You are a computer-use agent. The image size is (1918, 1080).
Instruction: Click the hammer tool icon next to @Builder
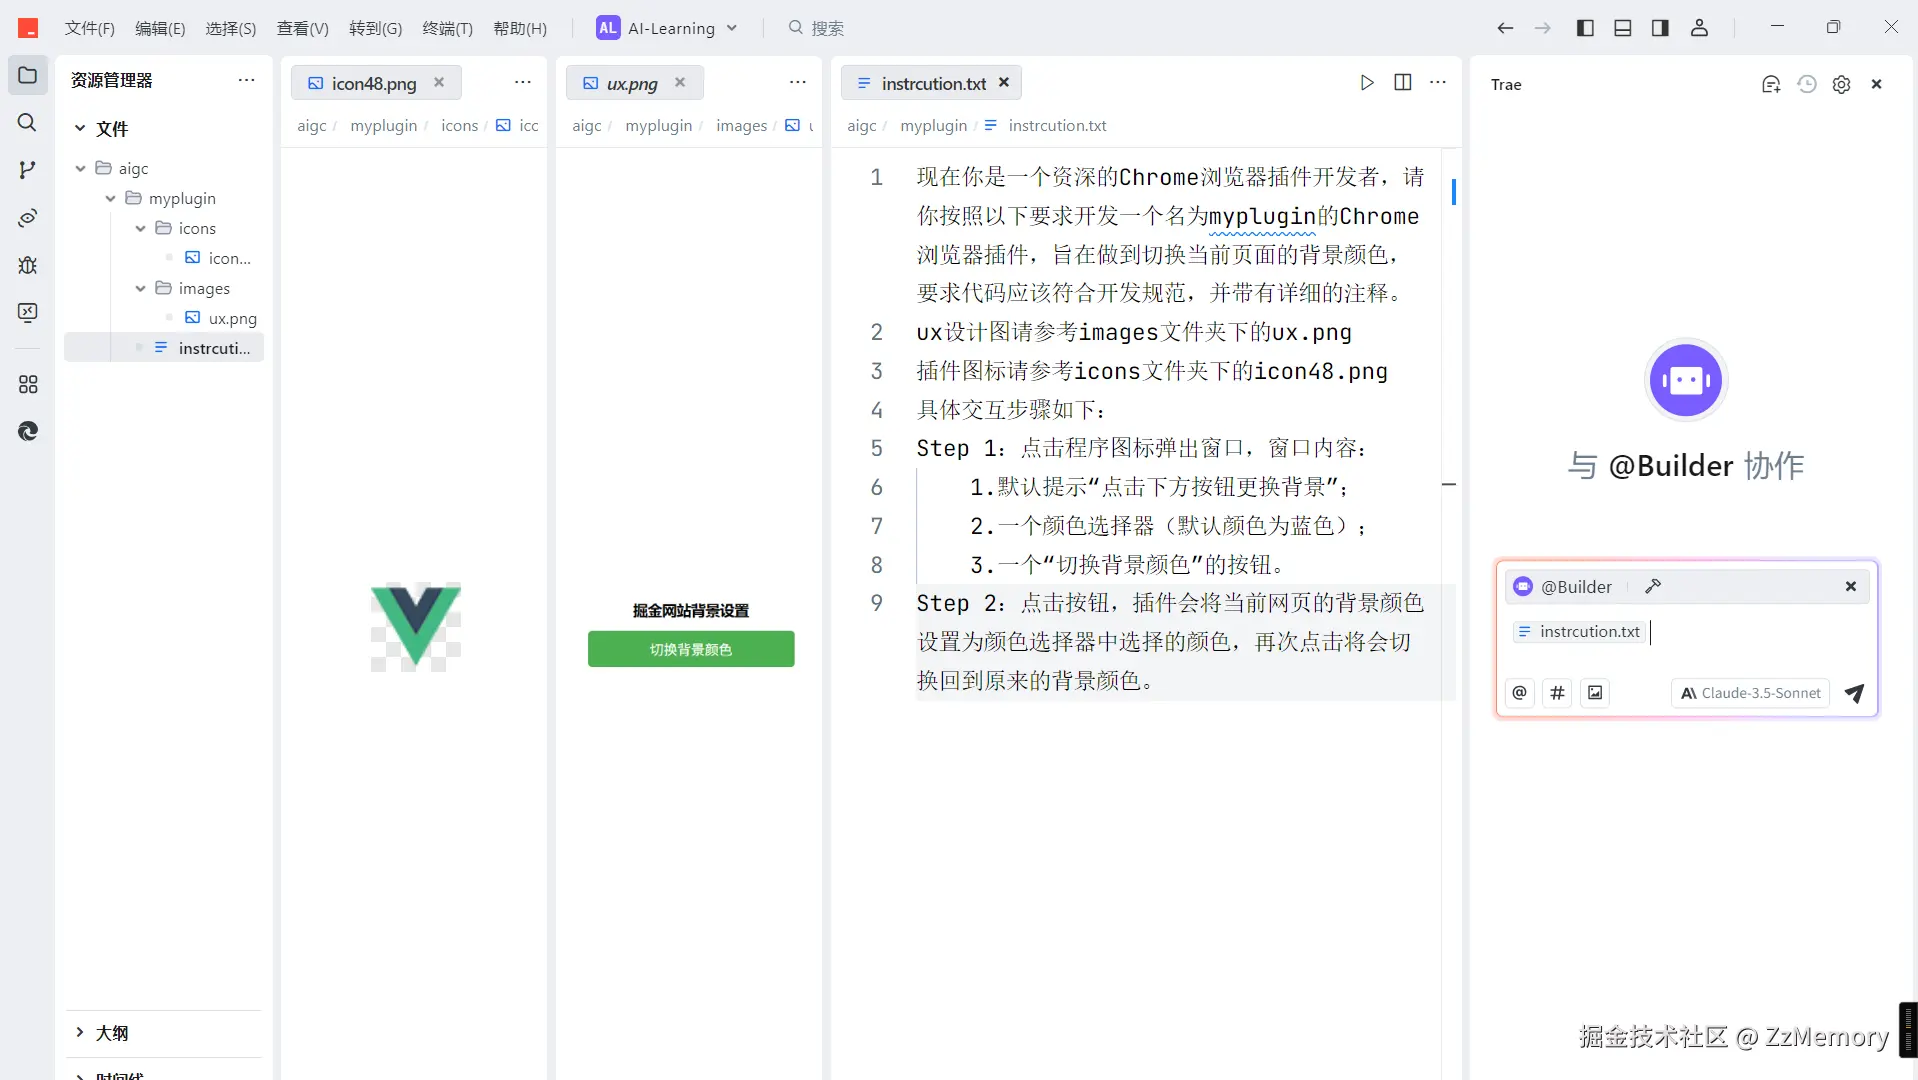click(x=1653, y=586)
